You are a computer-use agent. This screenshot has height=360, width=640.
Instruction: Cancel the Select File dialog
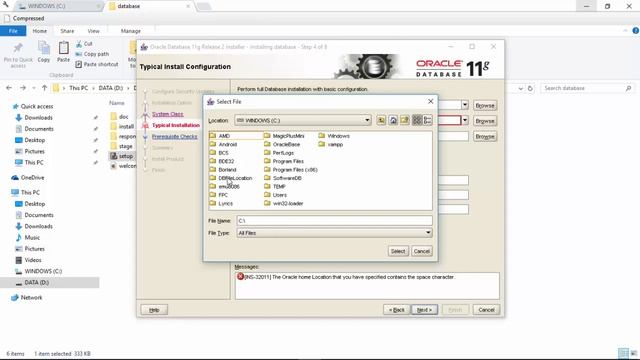pos(421,251)
